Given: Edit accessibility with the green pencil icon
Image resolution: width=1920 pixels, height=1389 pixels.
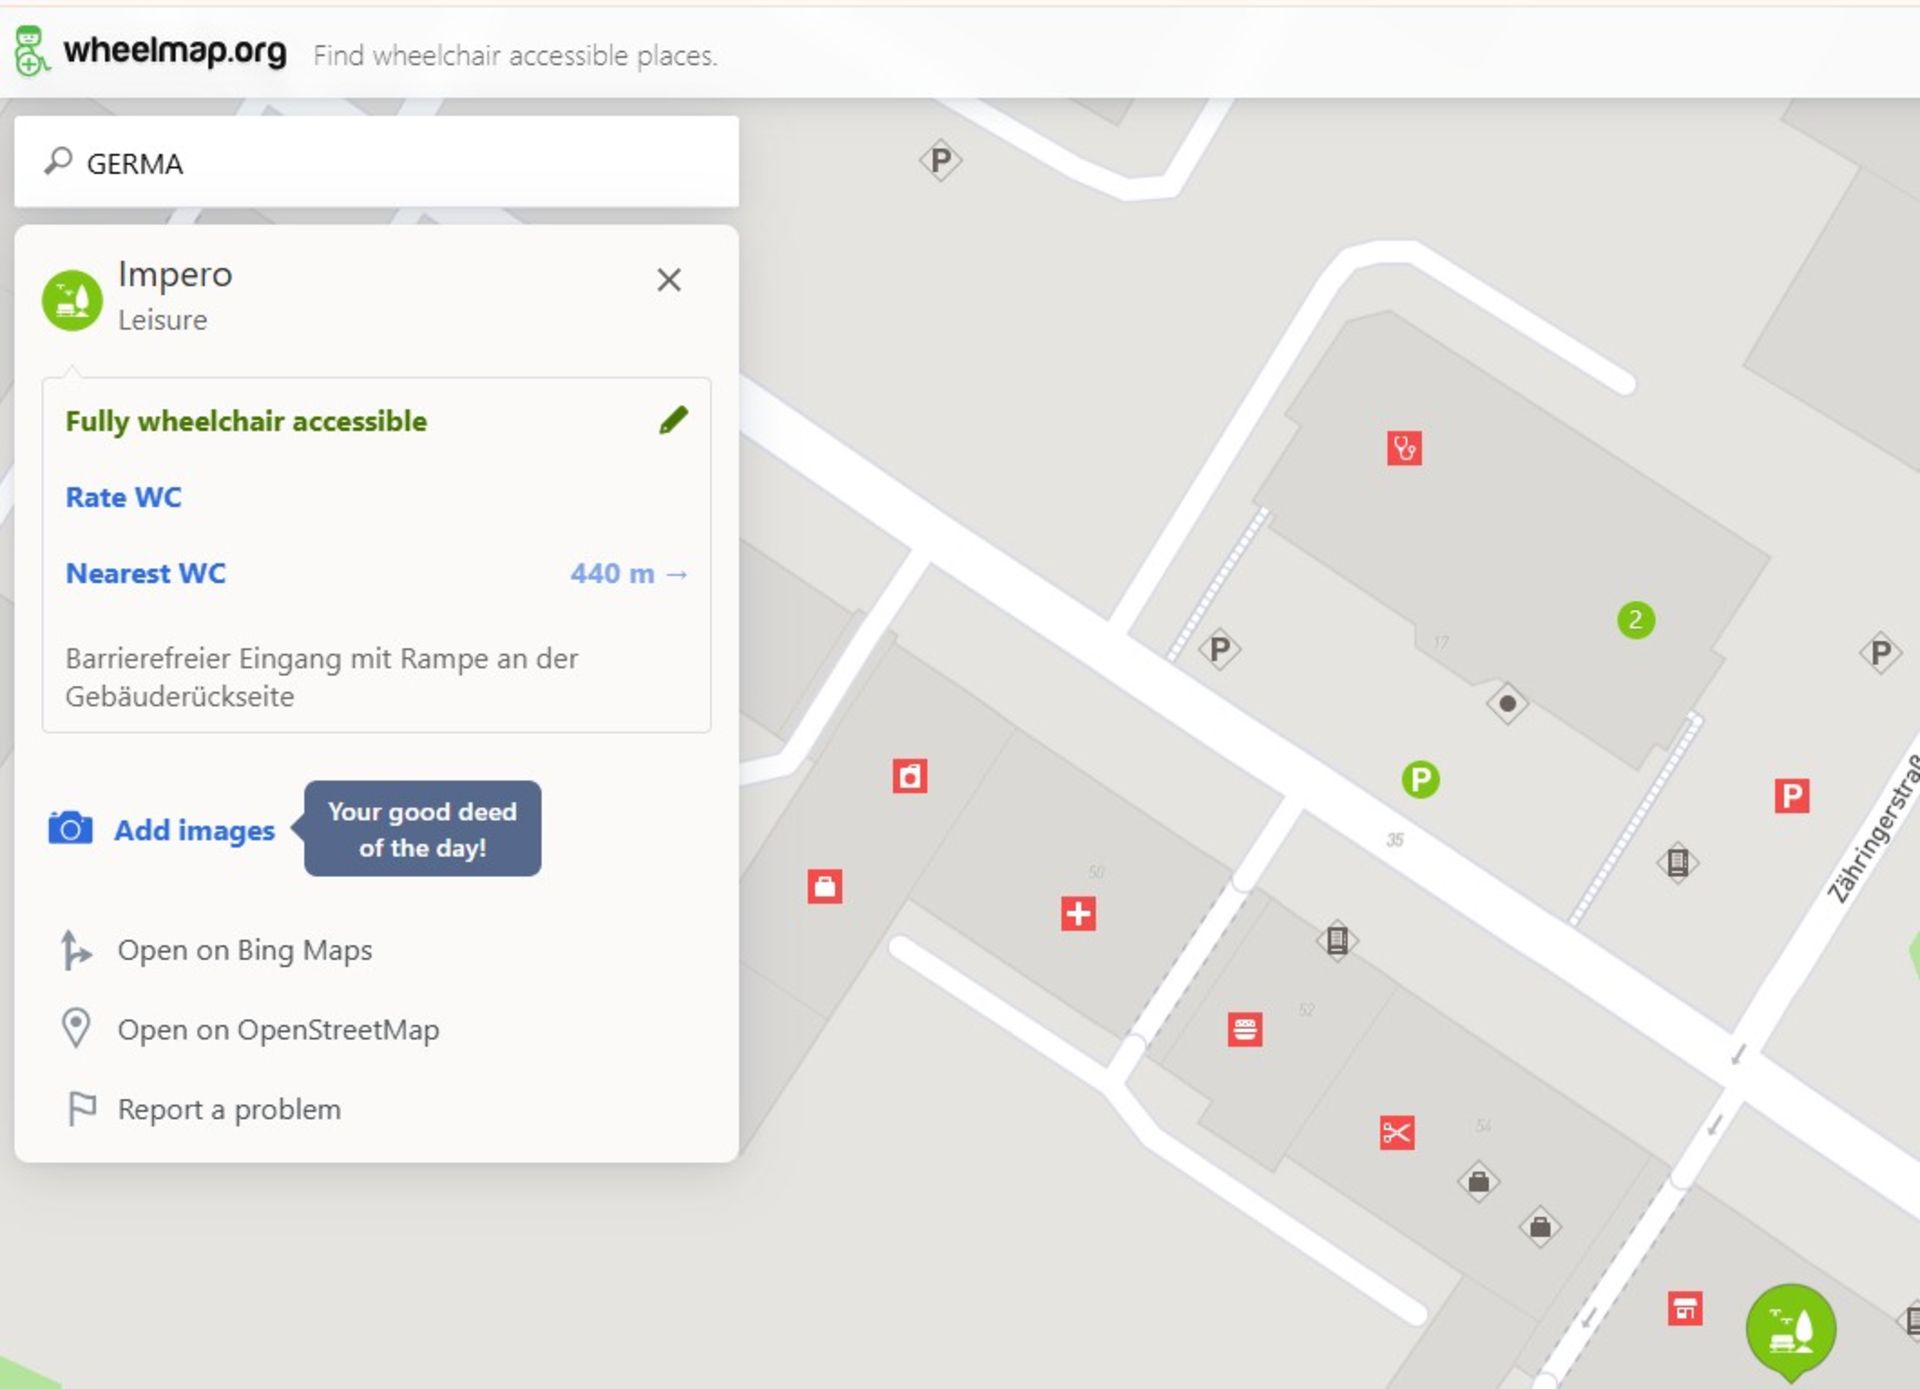Looking at the screenshot, I should pyautogui.click(x=673, y=420).
